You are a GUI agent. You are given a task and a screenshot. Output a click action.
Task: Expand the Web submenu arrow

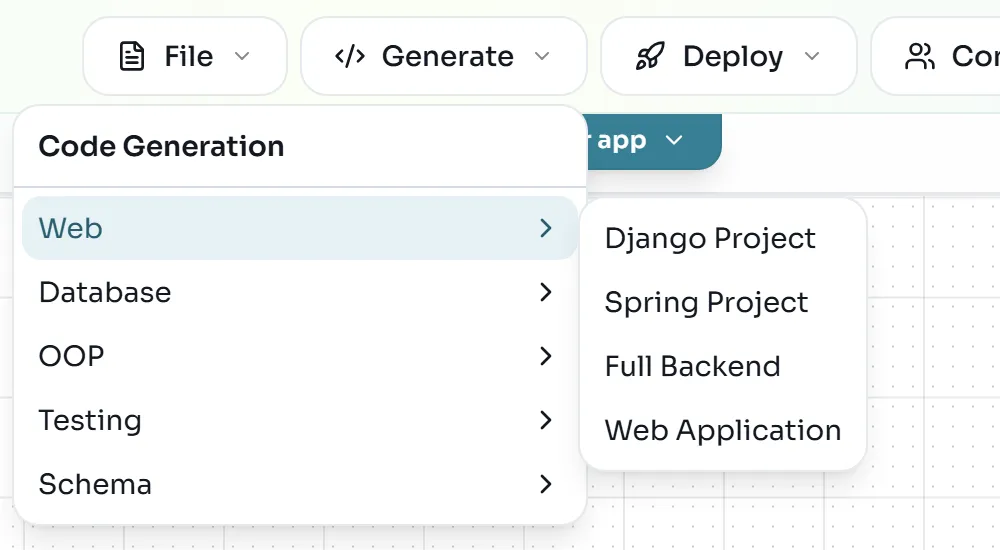(x=545, y=228)
